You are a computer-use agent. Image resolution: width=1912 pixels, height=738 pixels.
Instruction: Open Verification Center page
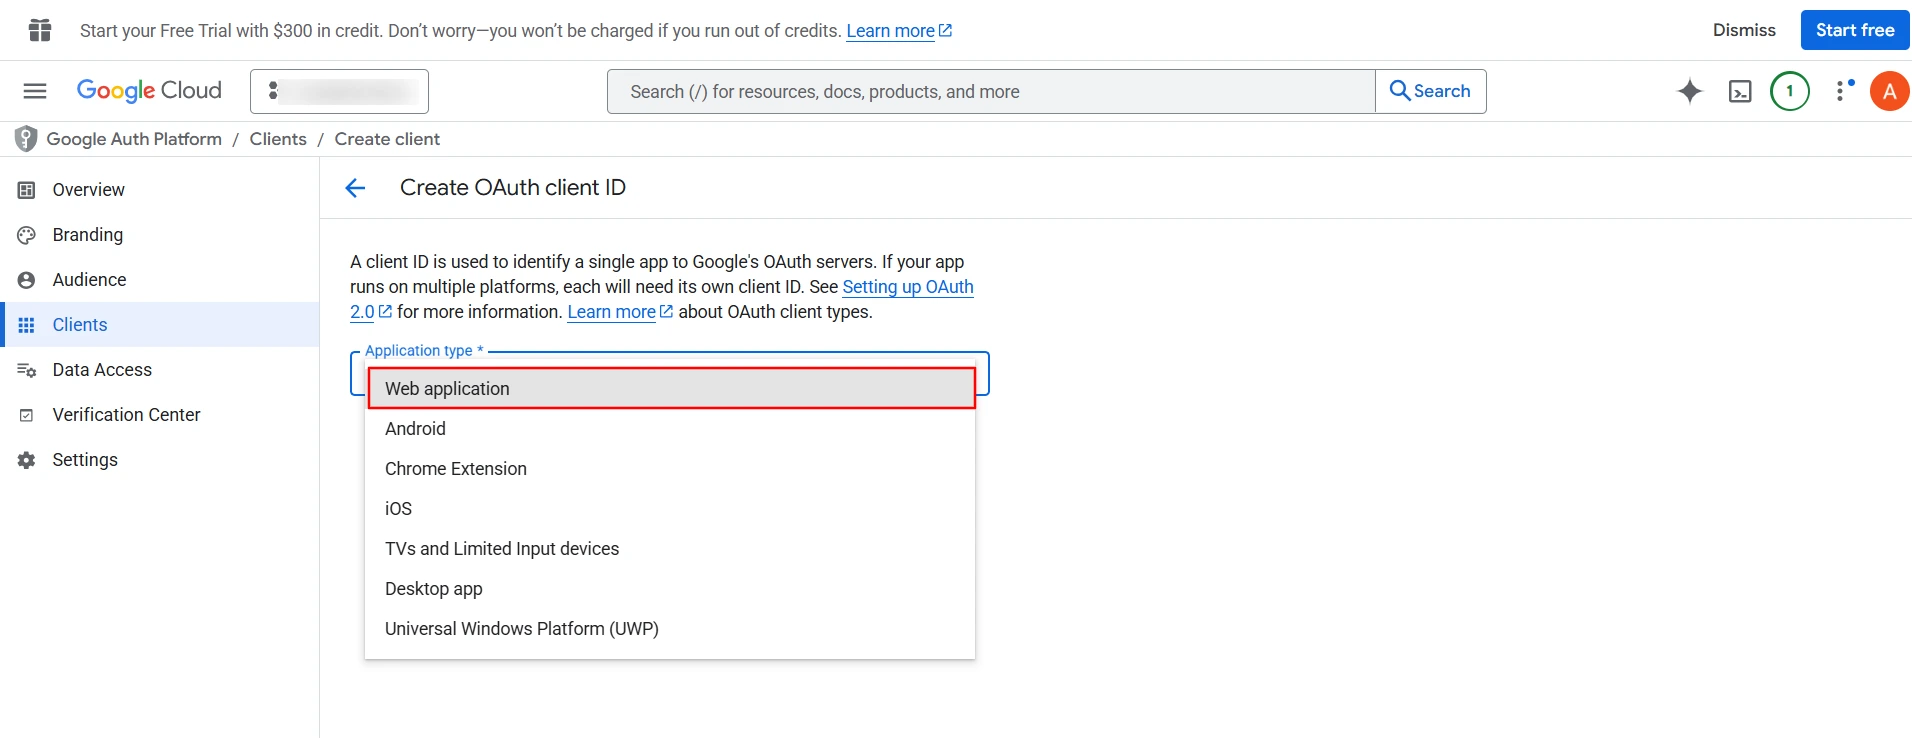pyautogui.click(x=160, y=415)
